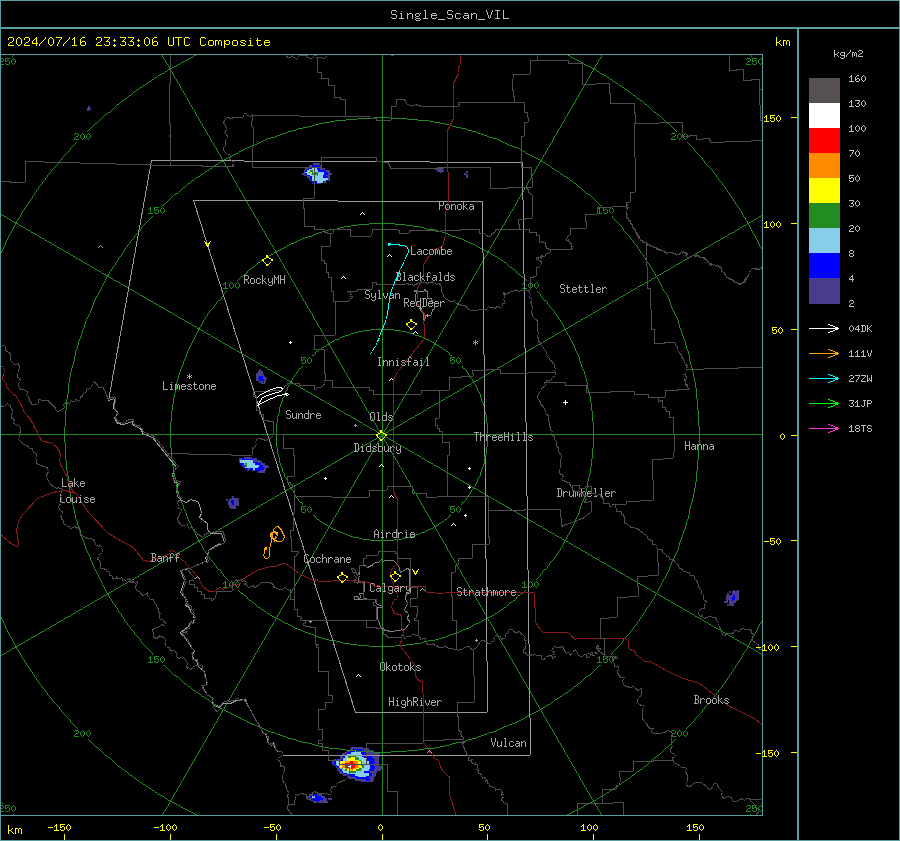Viewport: 900px width, 841px height.
Task: Click the Cochrane town label
Action: tap(327, 559)
